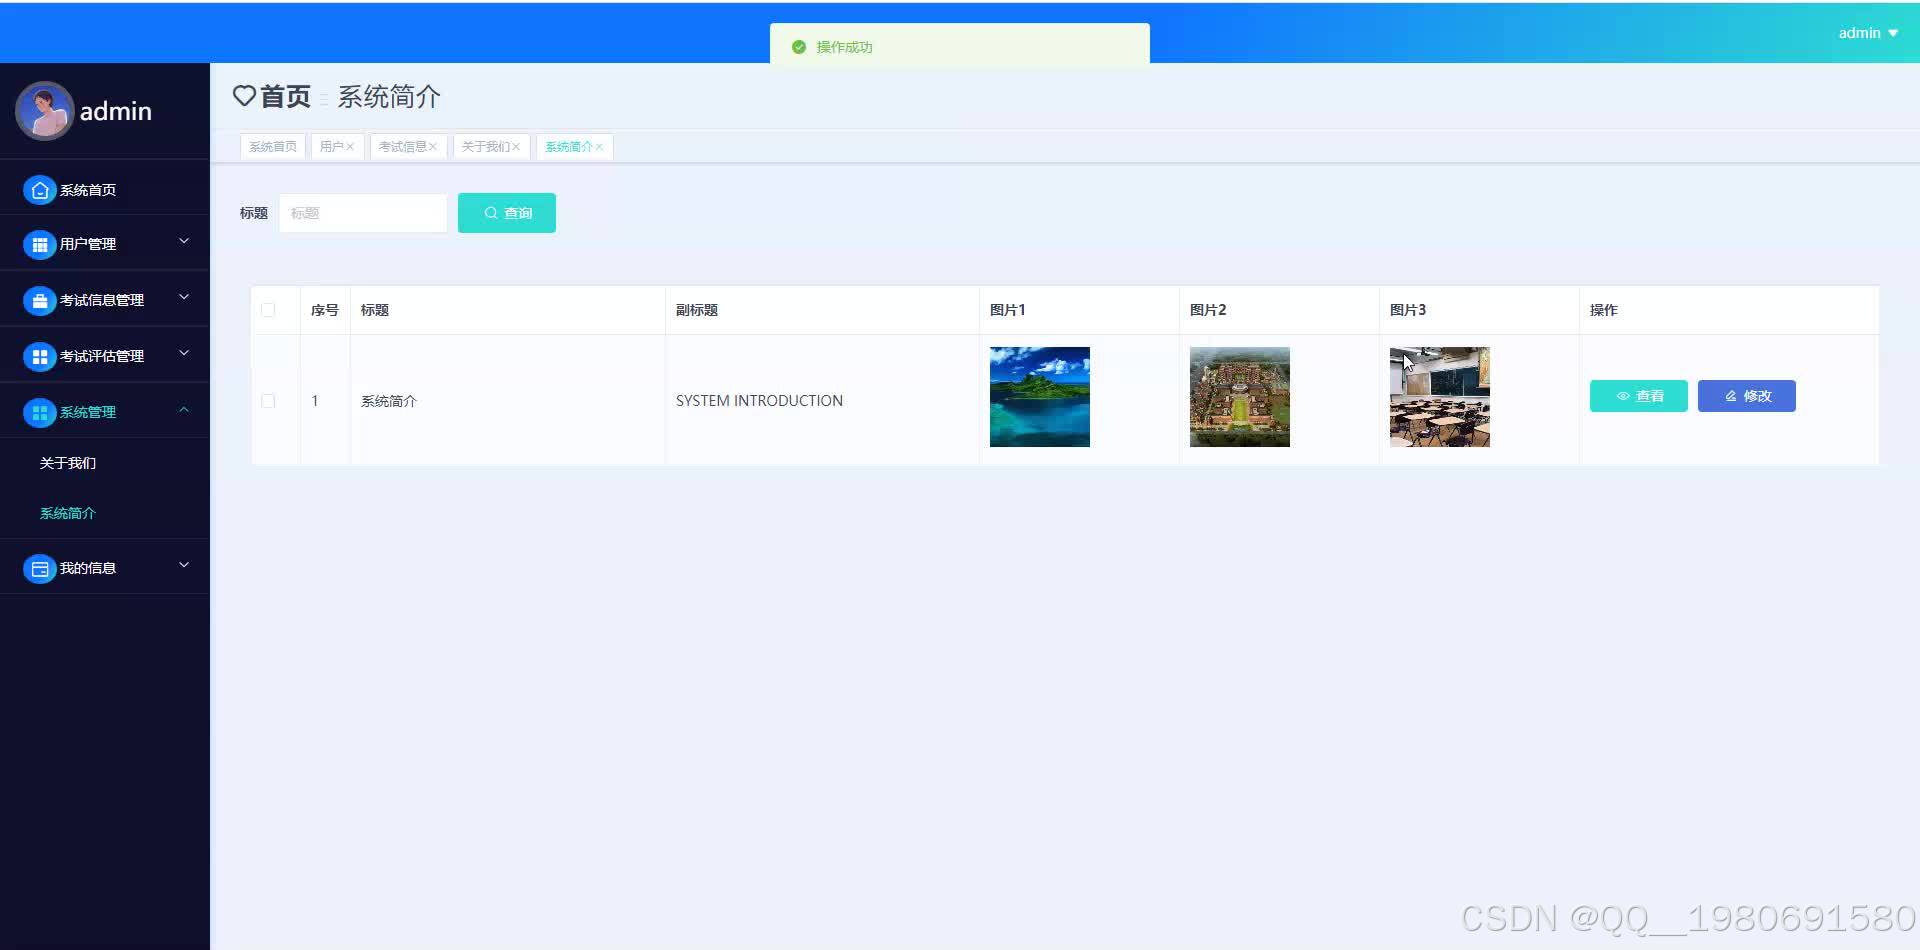Click the 查看 view button
The image size is (1920, 950).
coord(1638,395)
